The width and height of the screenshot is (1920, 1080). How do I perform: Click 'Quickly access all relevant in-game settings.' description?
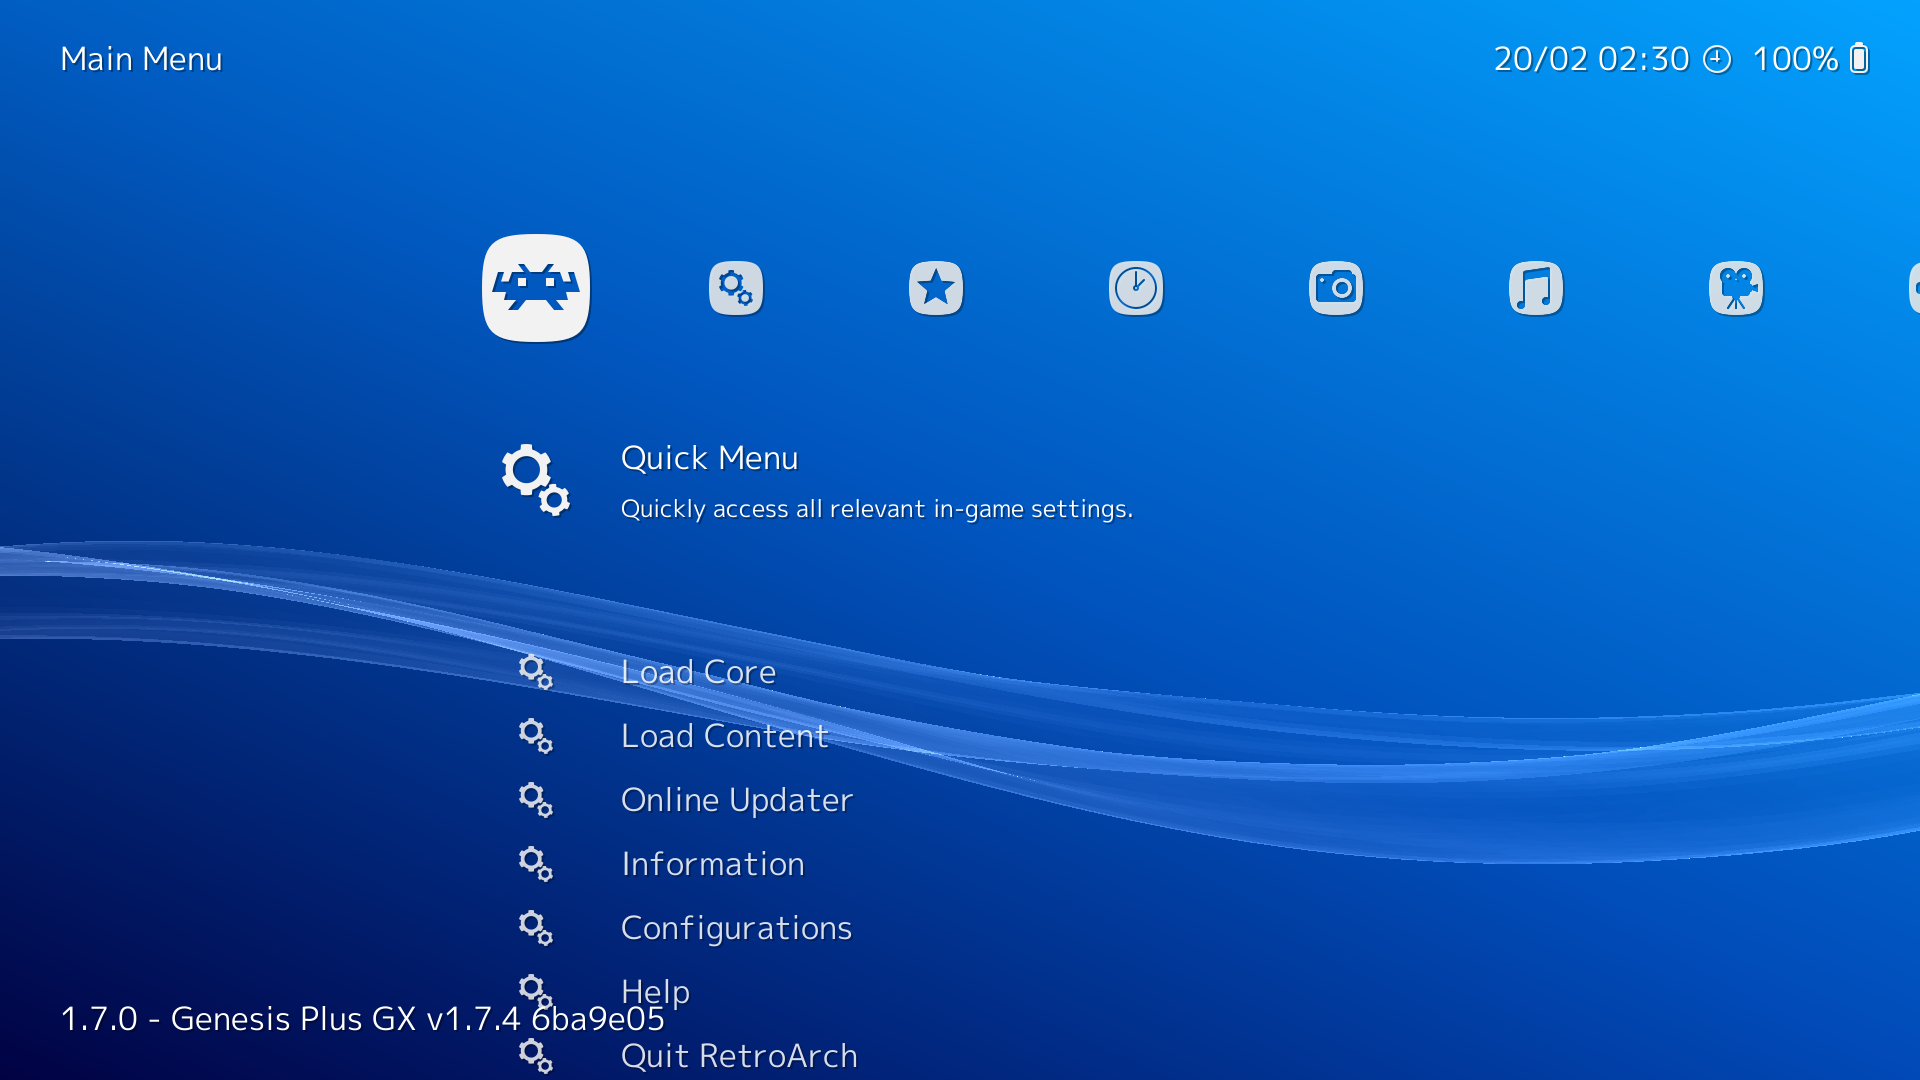coord(877,509)
